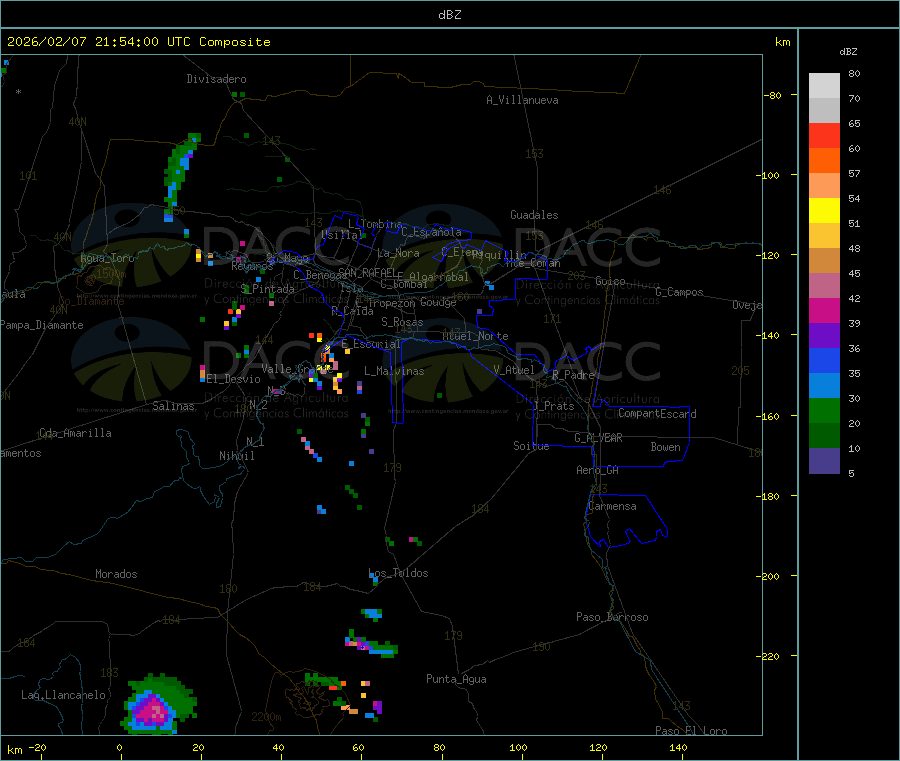The image size is (900, 761).
Task: Click the 'Soitue' map label
Action: pos(531,446)
